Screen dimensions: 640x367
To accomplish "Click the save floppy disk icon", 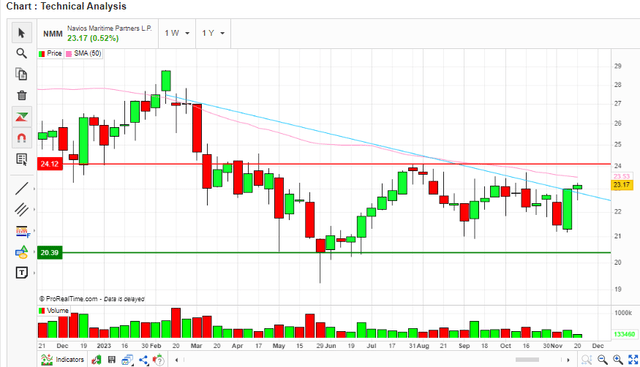I will pyautogui.click(x=111, y=360).
